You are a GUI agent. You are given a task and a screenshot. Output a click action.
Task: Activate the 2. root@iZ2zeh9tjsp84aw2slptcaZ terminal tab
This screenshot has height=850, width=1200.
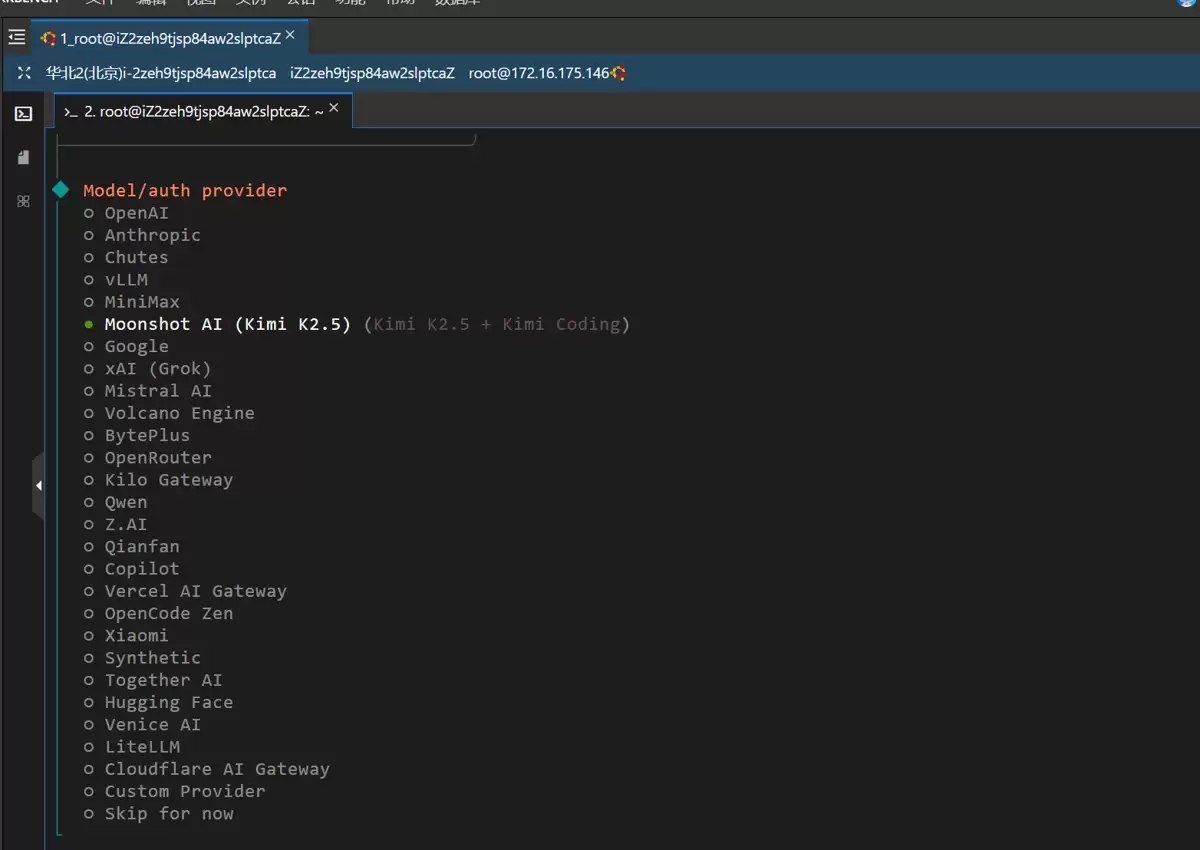pyautogui.click(x=194, y=112)
